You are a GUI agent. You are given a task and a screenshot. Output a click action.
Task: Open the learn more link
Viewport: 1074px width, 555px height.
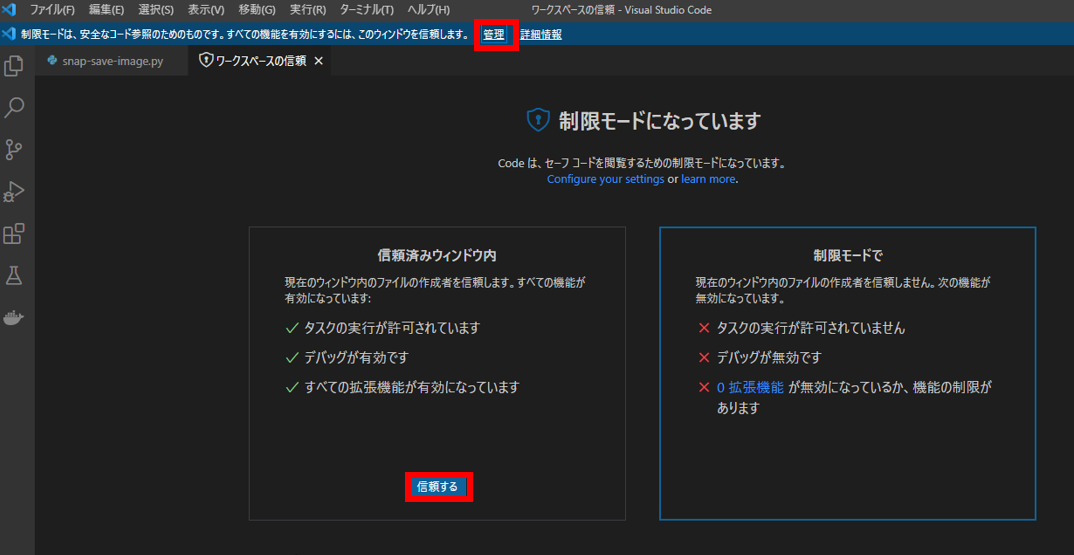pyautogui.click(x=708, y=180)
